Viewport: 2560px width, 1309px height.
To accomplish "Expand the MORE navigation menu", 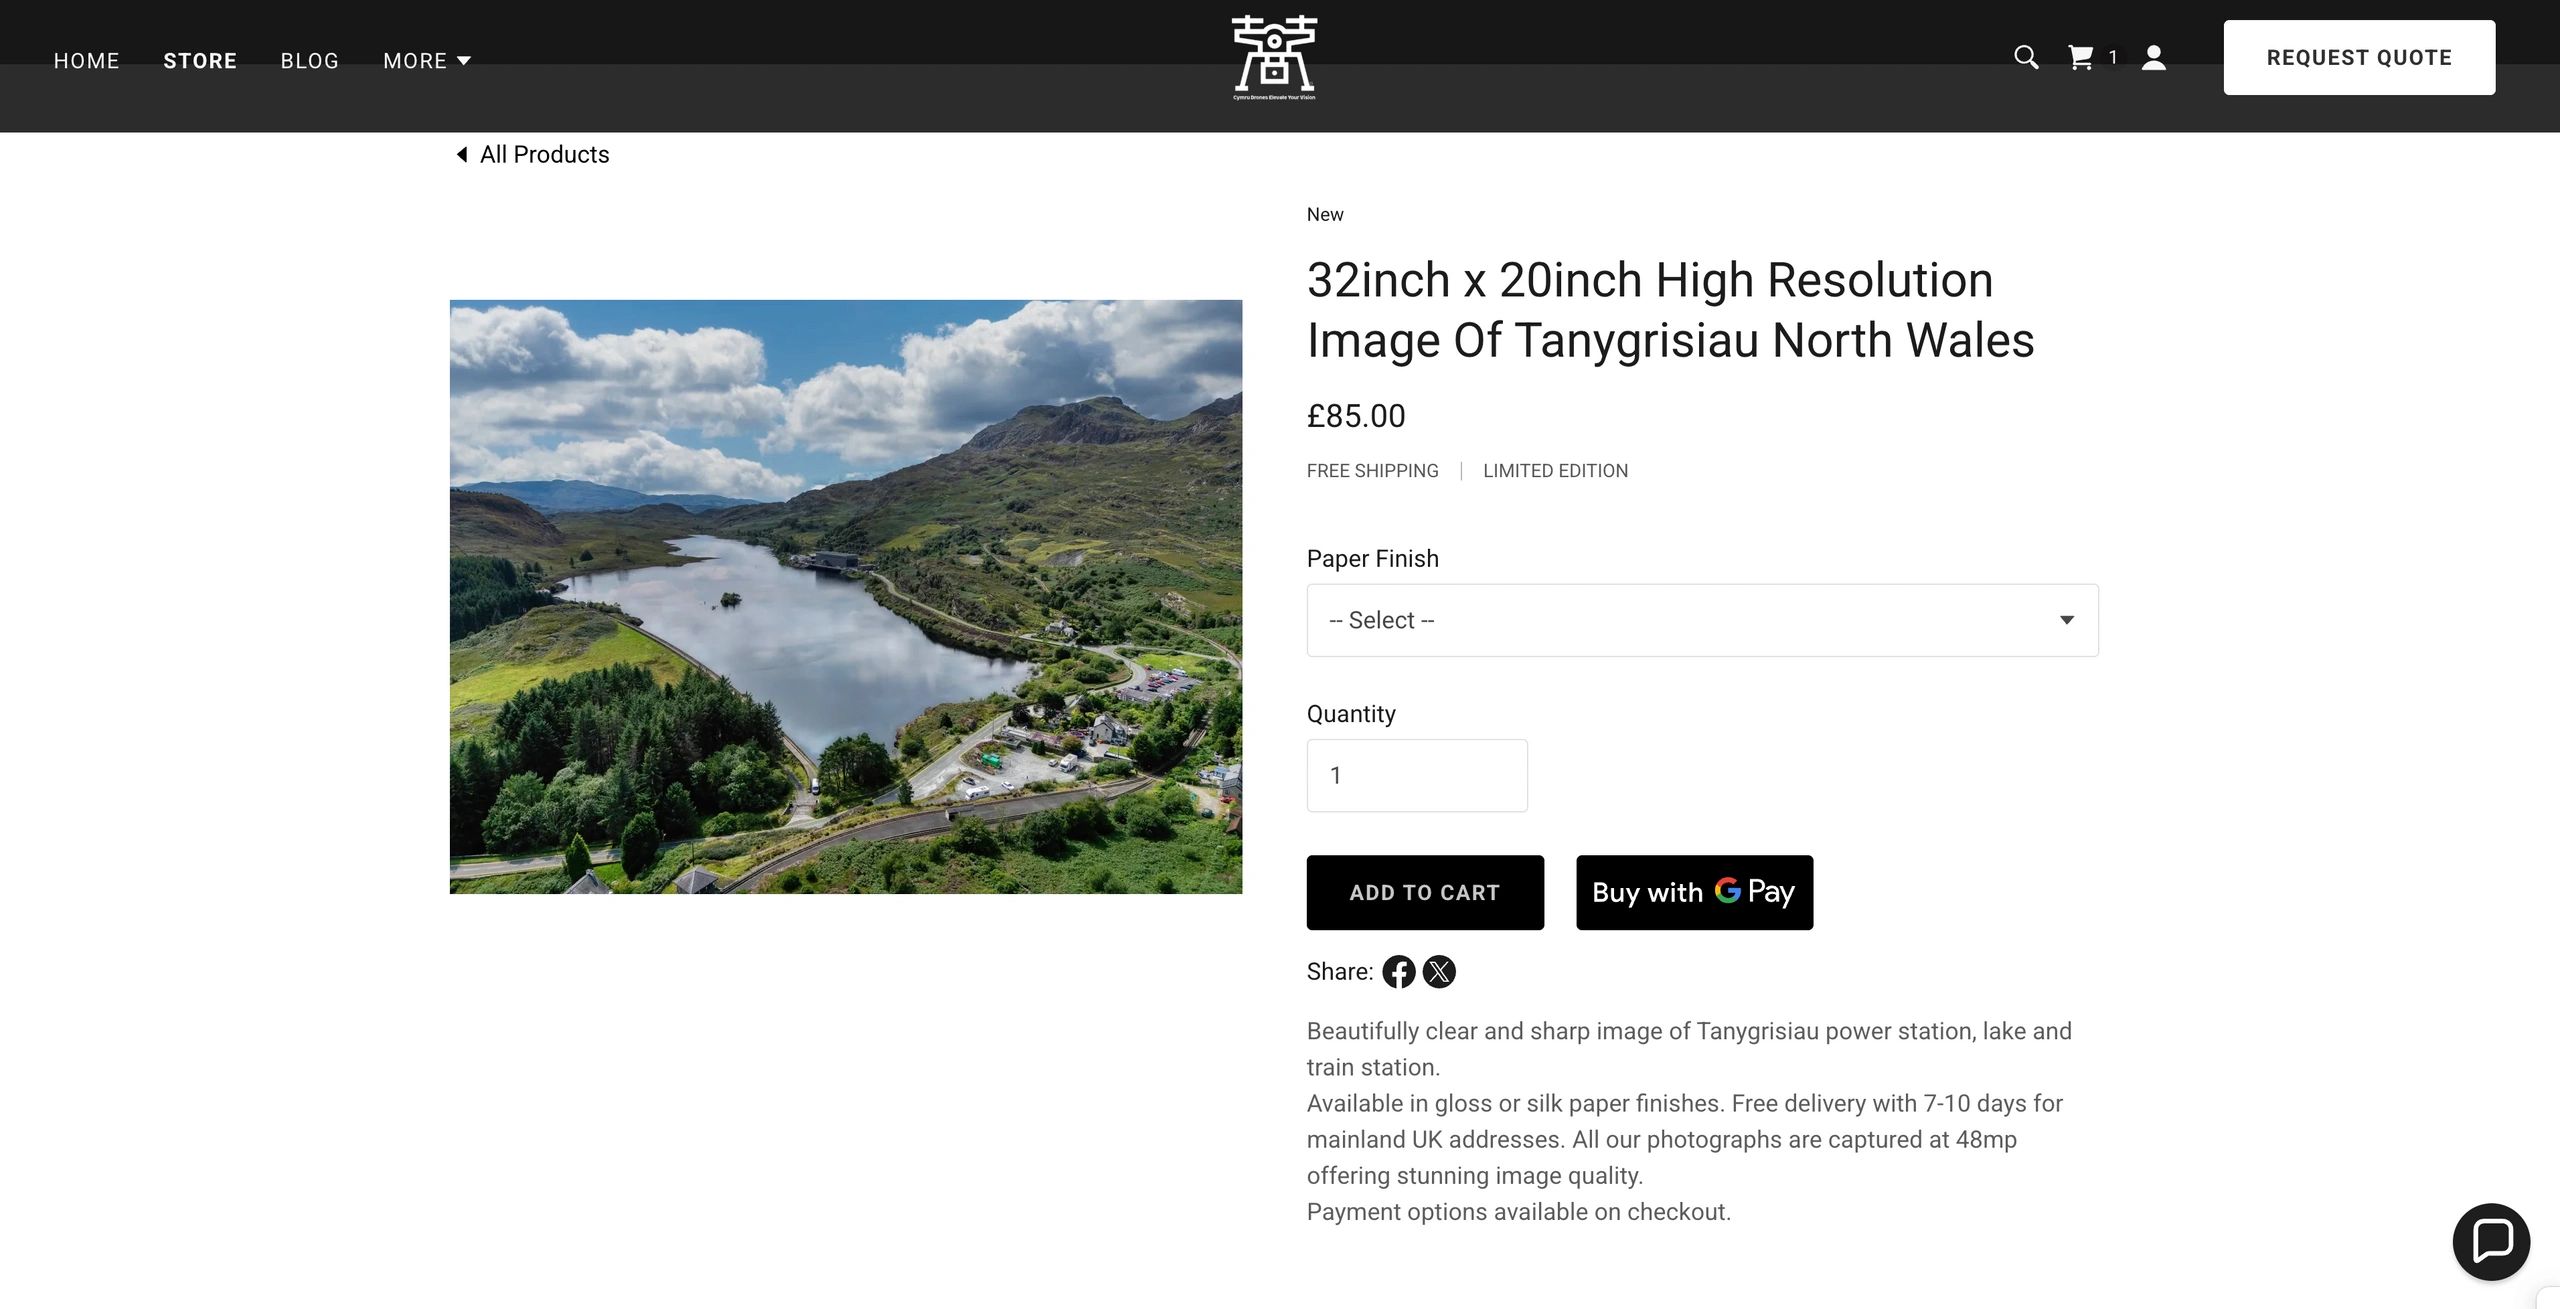I will pos(427,61).
